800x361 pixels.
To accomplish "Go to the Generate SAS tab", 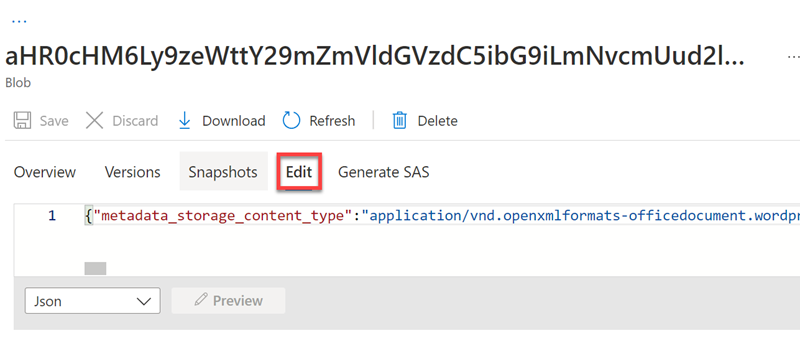I will point(384,172).
